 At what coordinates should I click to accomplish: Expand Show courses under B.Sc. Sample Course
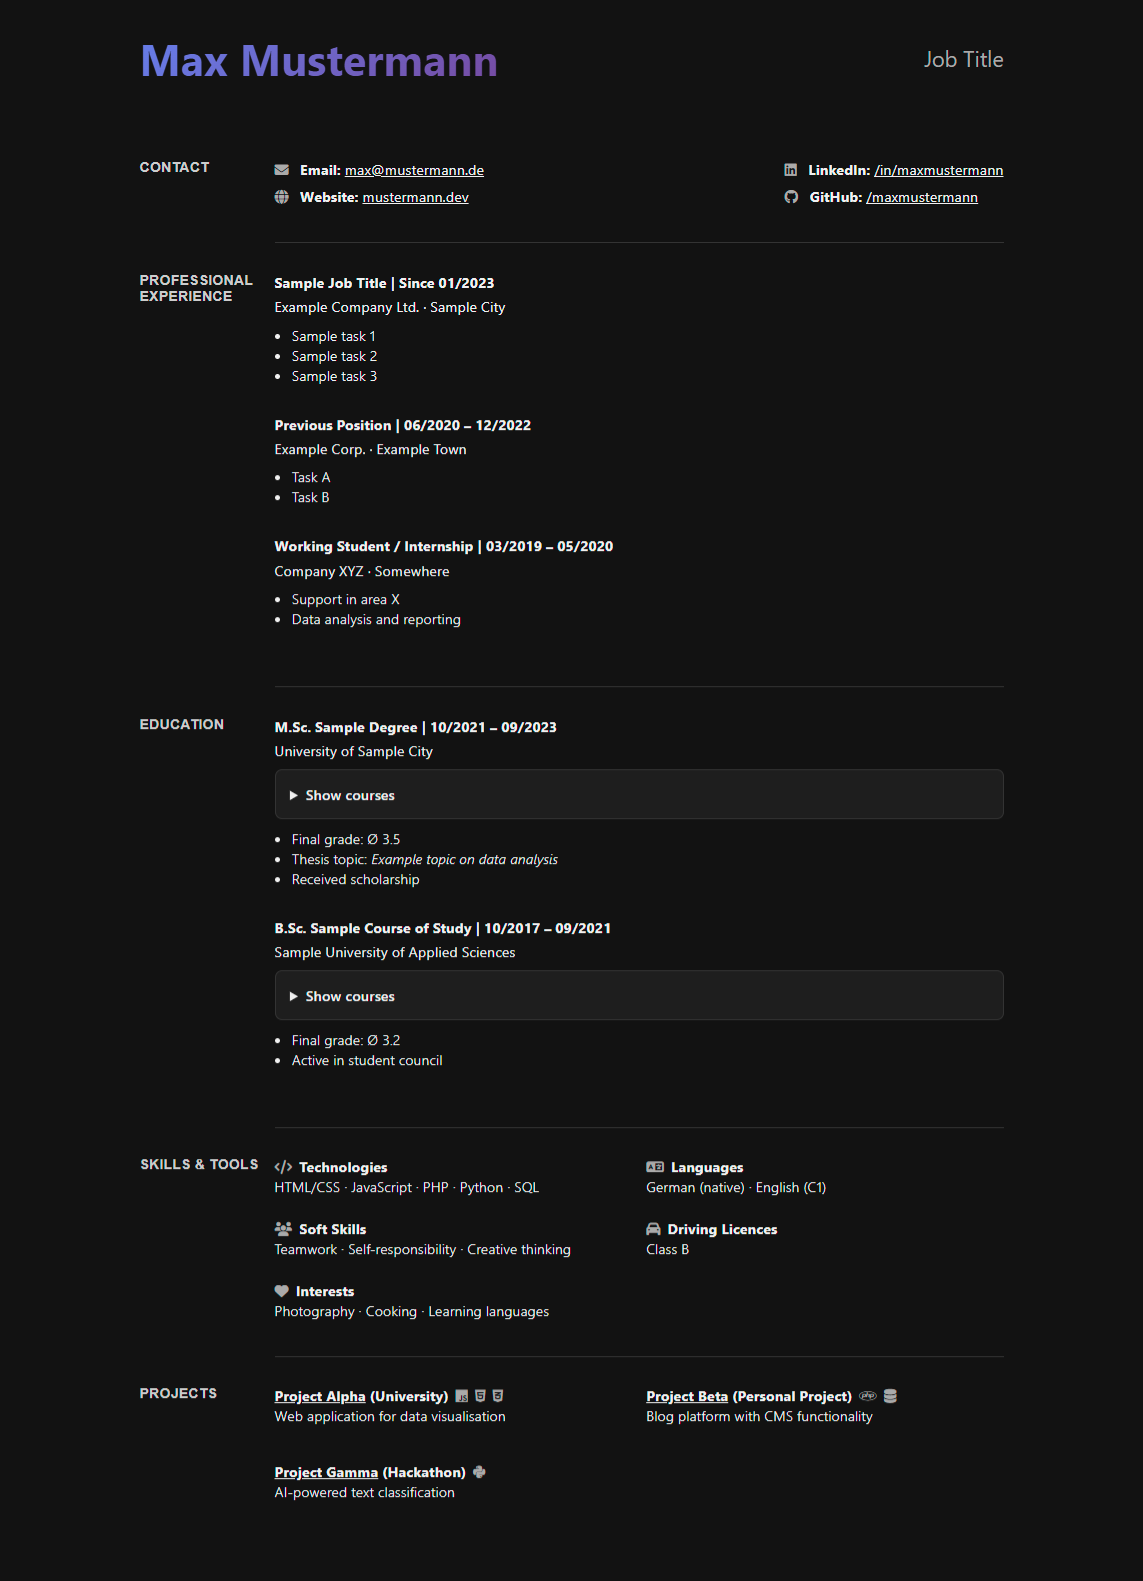[639, 996]
